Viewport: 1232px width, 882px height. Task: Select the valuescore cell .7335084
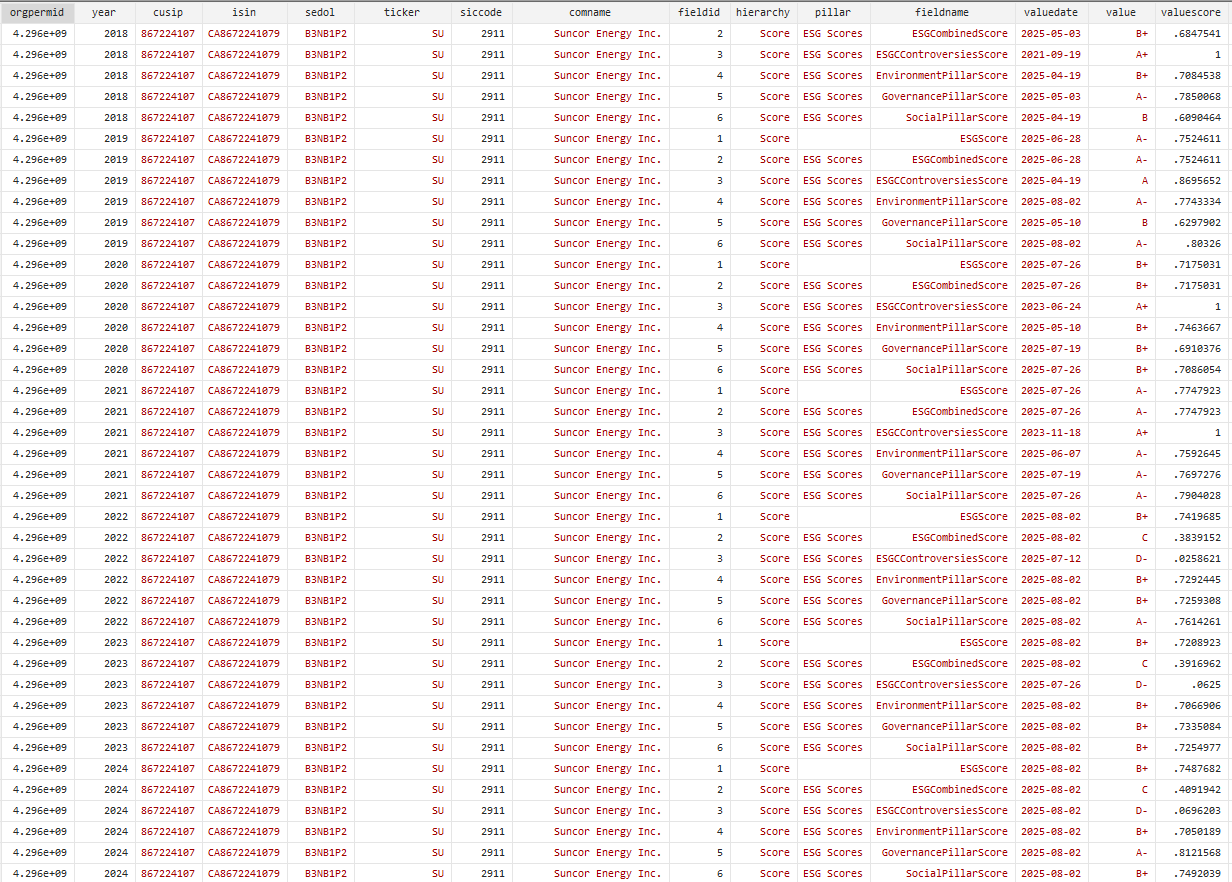(x=1190, y=727)
